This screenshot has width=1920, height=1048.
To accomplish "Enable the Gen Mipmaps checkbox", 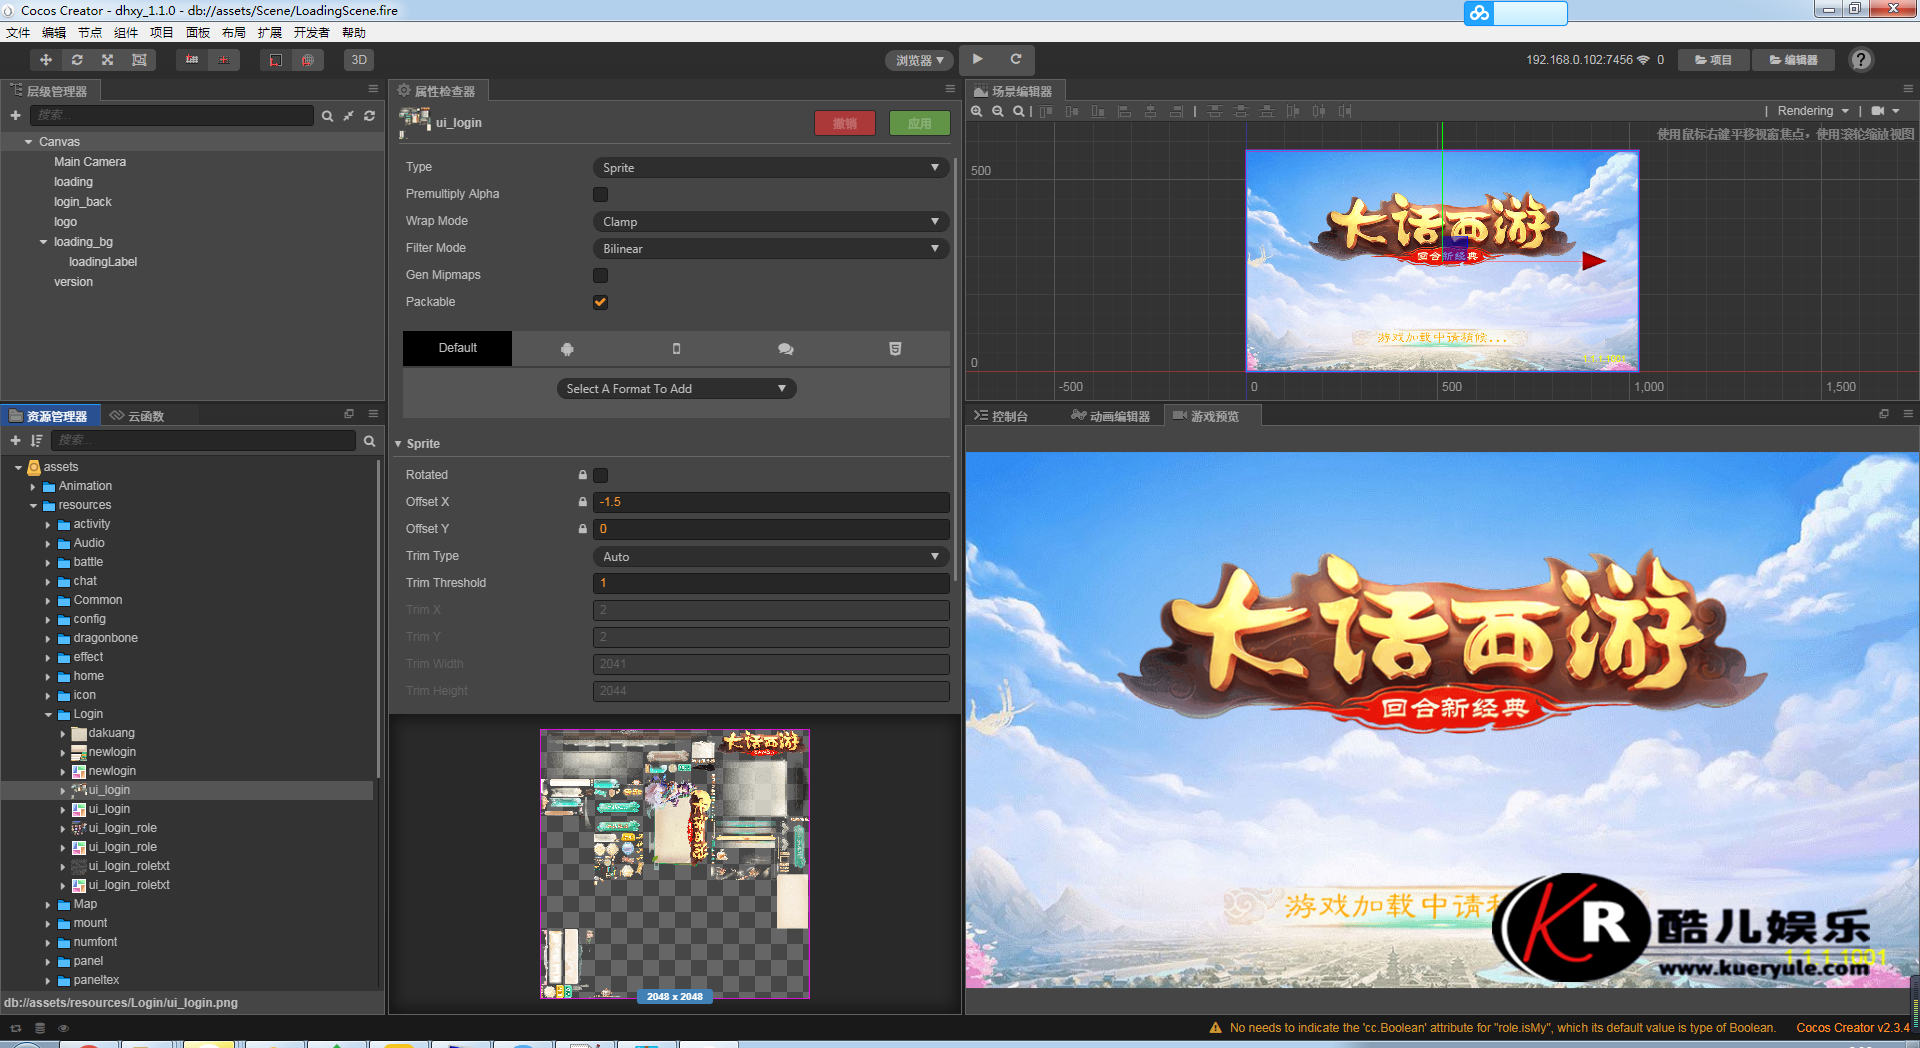I will 601,275.
